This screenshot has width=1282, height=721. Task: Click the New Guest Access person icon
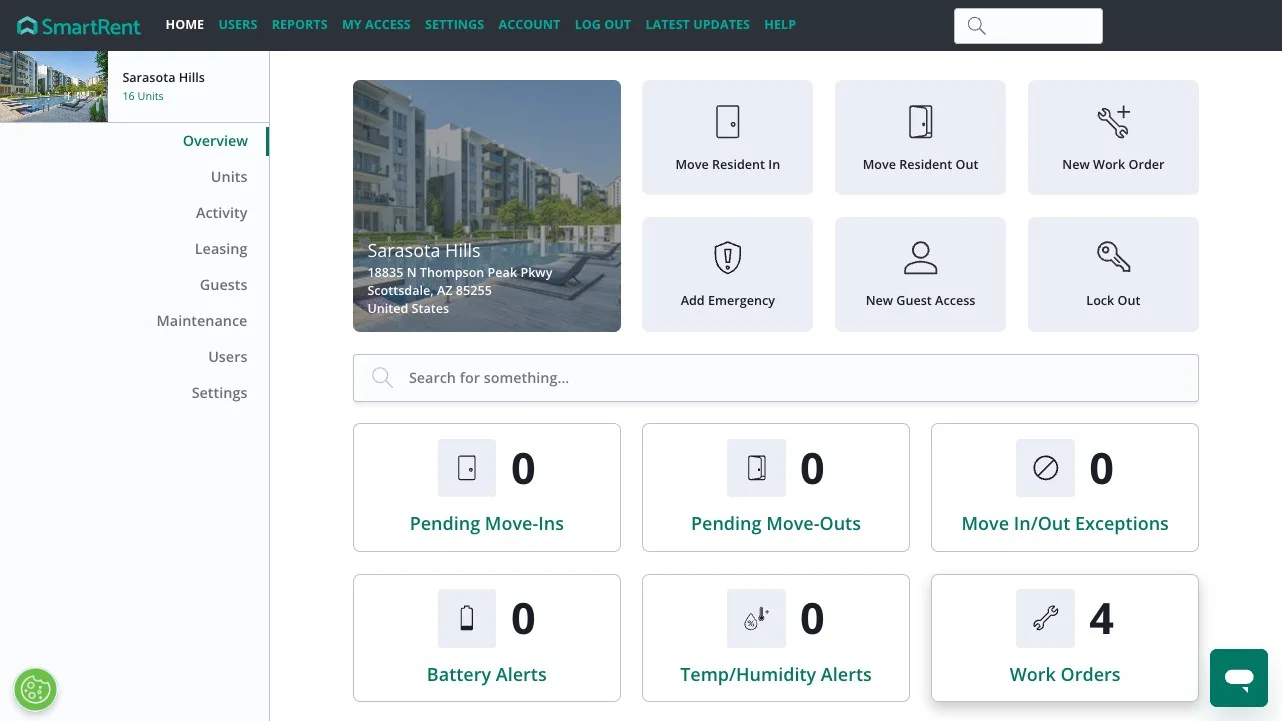click(x=921, y=258)
